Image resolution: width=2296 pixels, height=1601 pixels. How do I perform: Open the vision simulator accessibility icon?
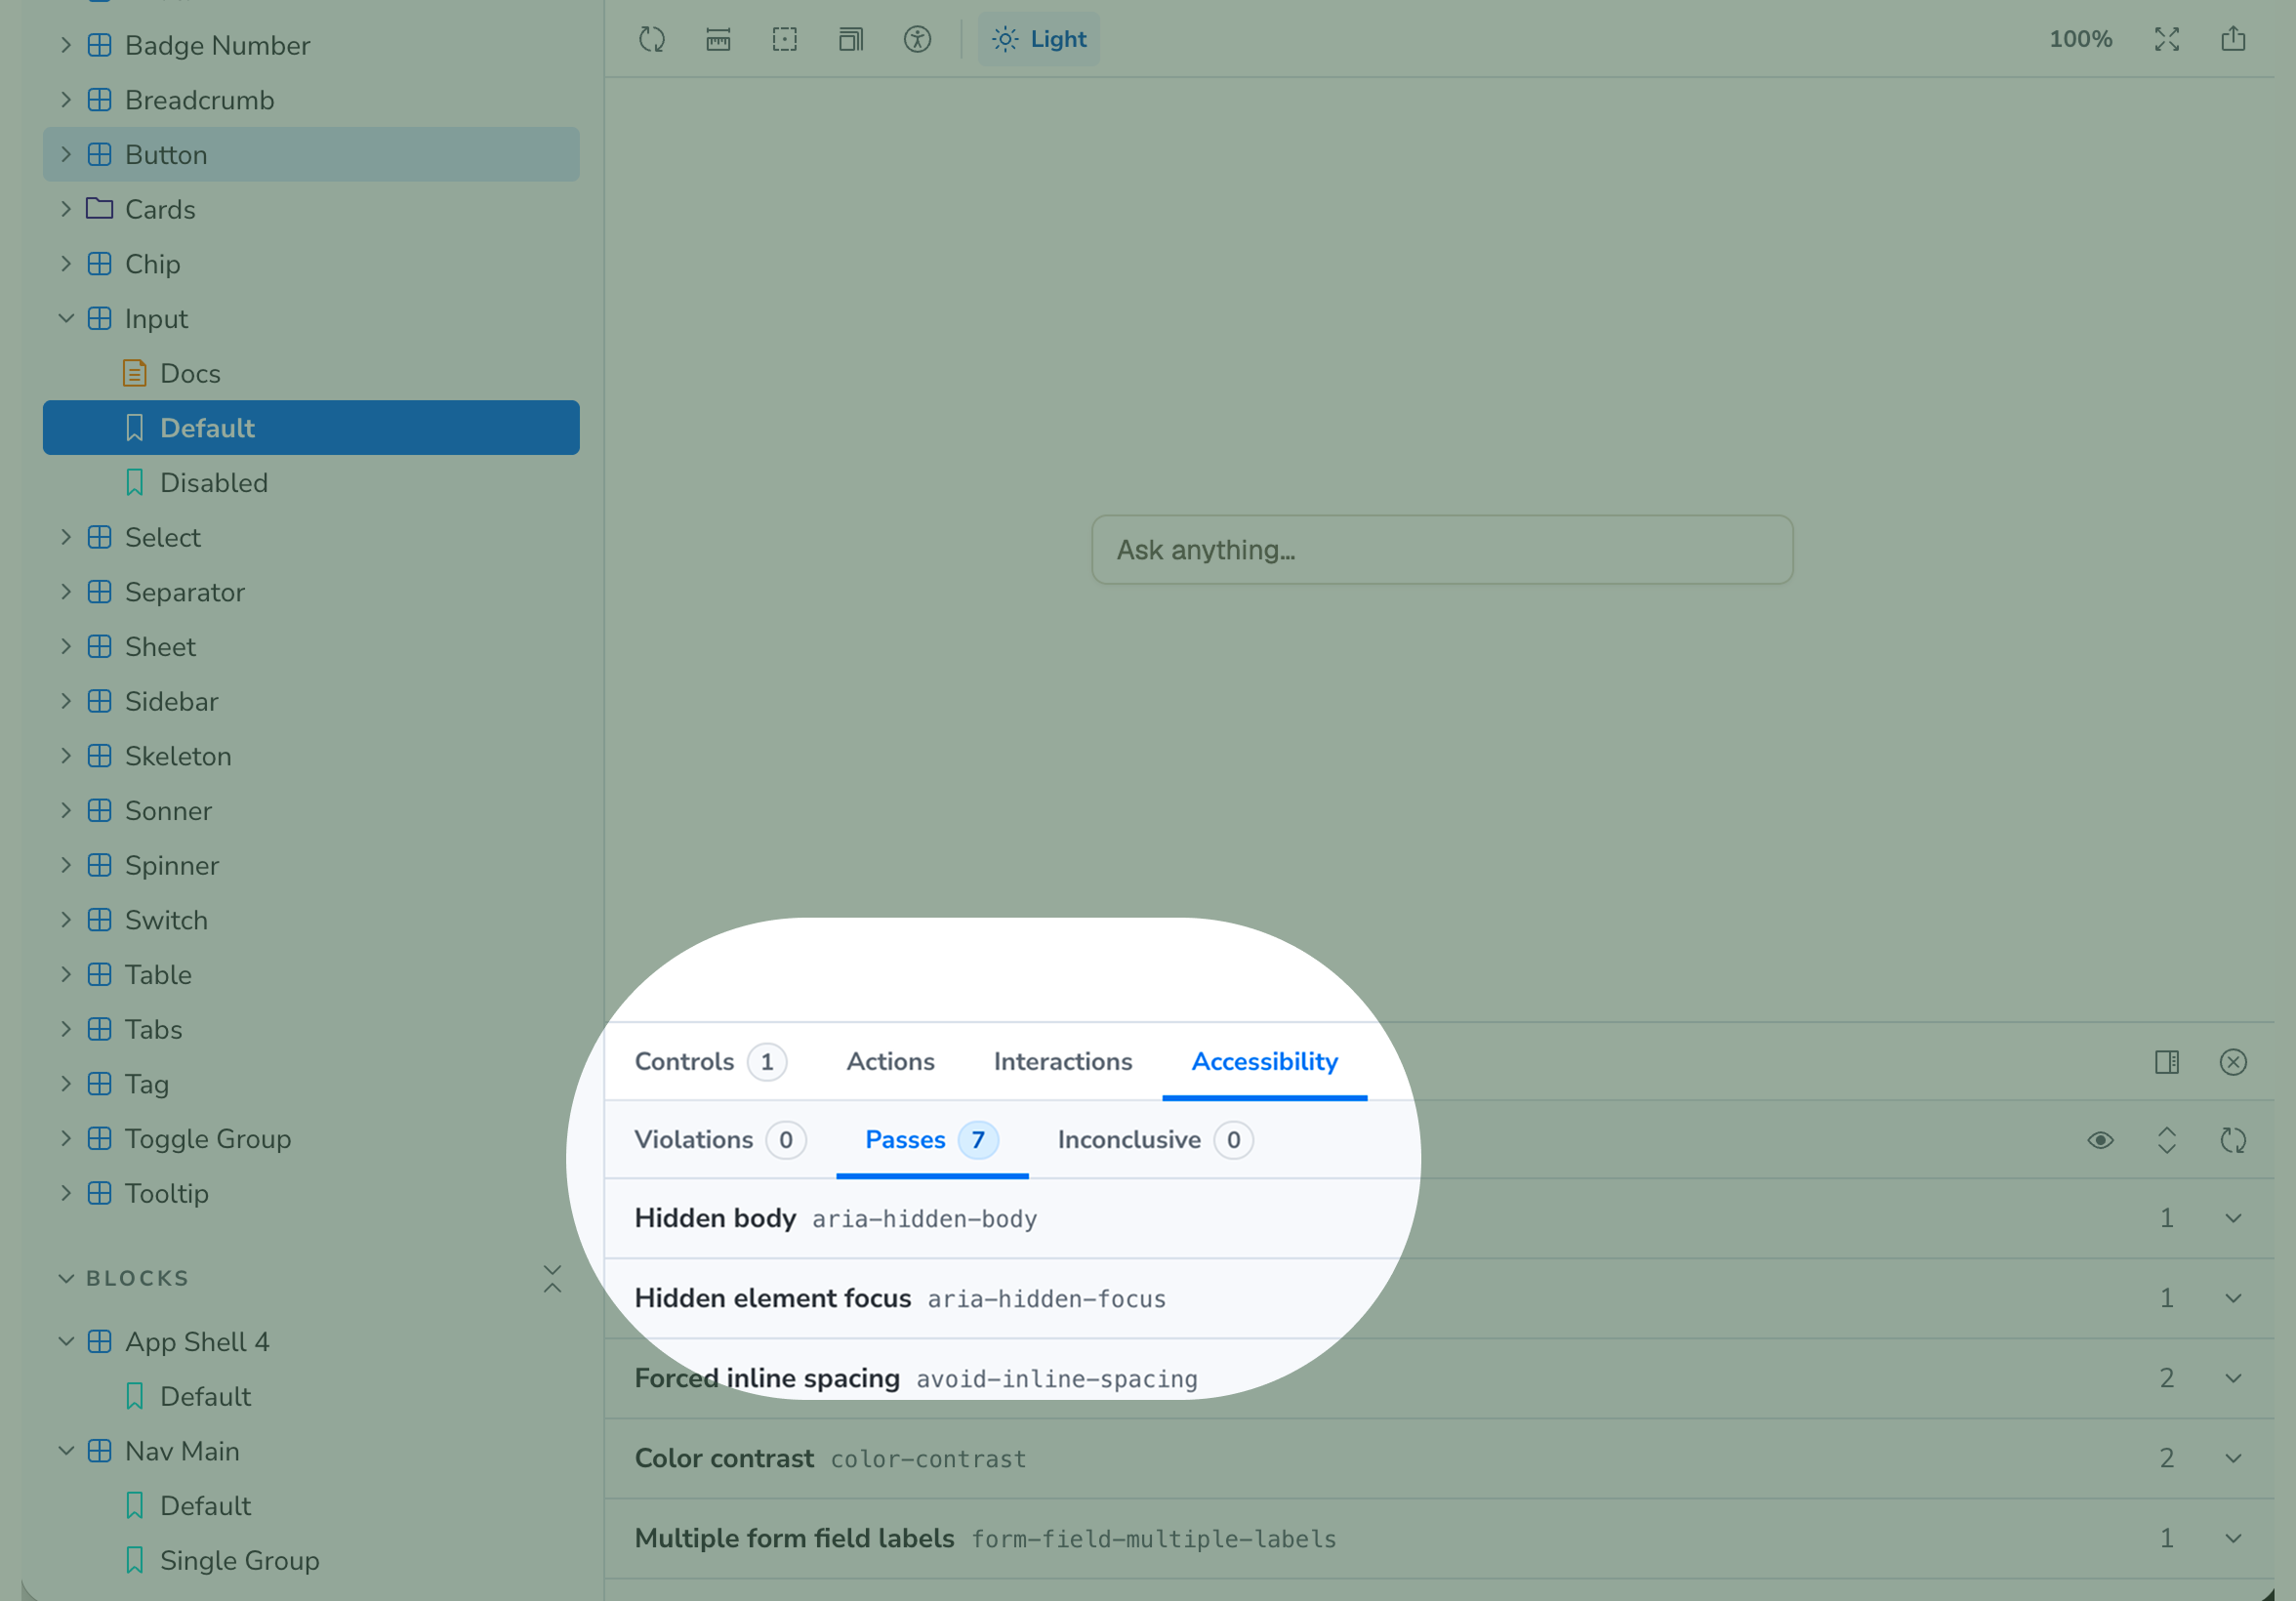click(x=917, y=39)
